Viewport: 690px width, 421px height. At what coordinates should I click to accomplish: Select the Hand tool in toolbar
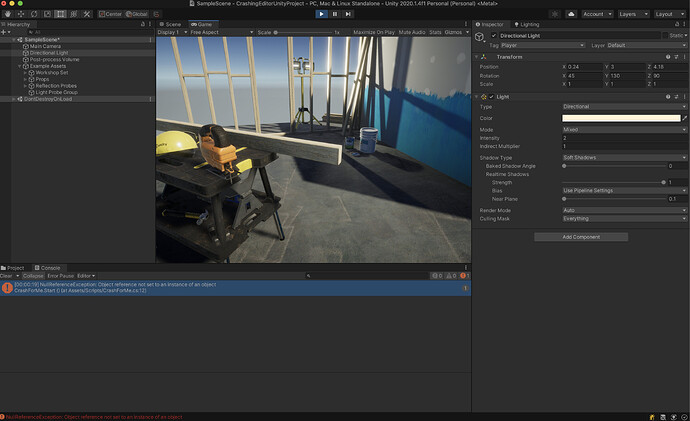pyautogui.click(x=7, y=14)
